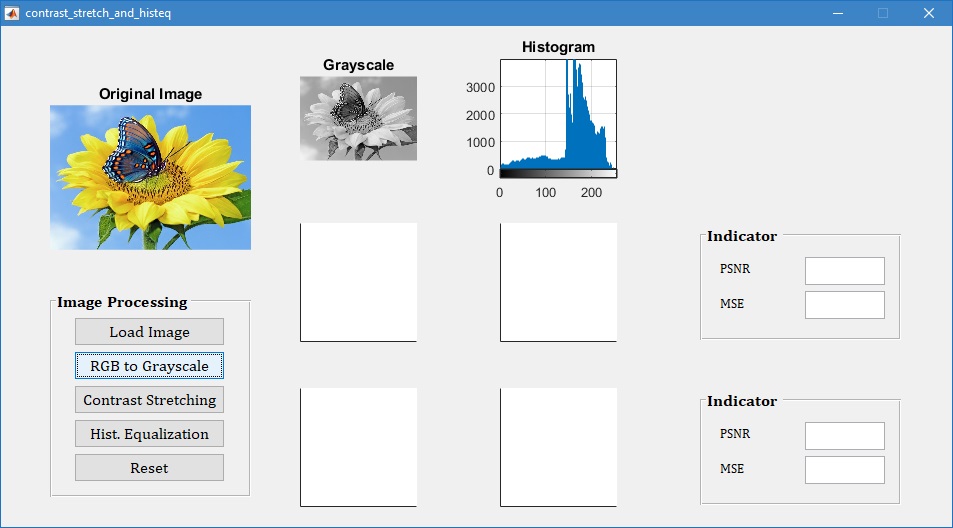Close the contrast_stretch_and_histeq window
Viewport: 953px width, 528px height.
point(929,13)
